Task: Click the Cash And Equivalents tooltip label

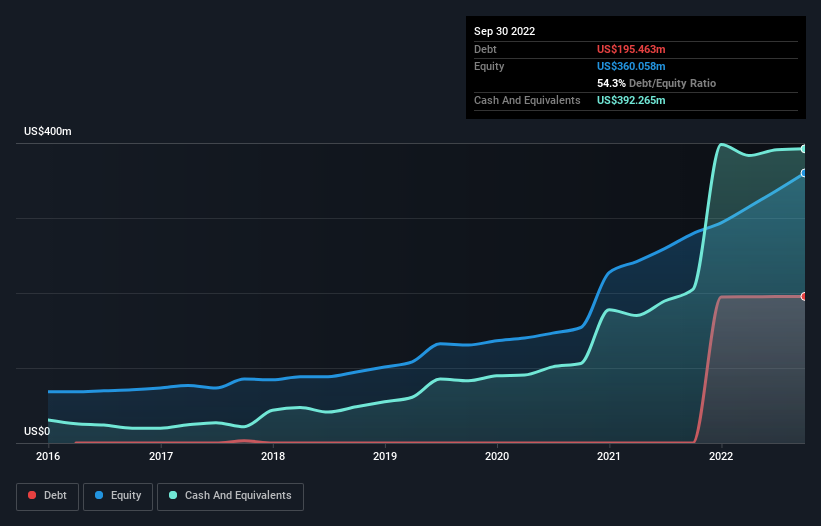Action: click(527, 100)
